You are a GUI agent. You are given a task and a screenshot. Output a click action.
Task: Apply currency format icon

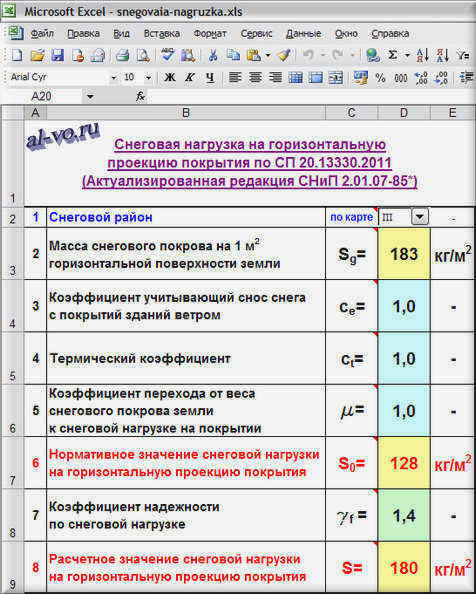tap(360, 78)
